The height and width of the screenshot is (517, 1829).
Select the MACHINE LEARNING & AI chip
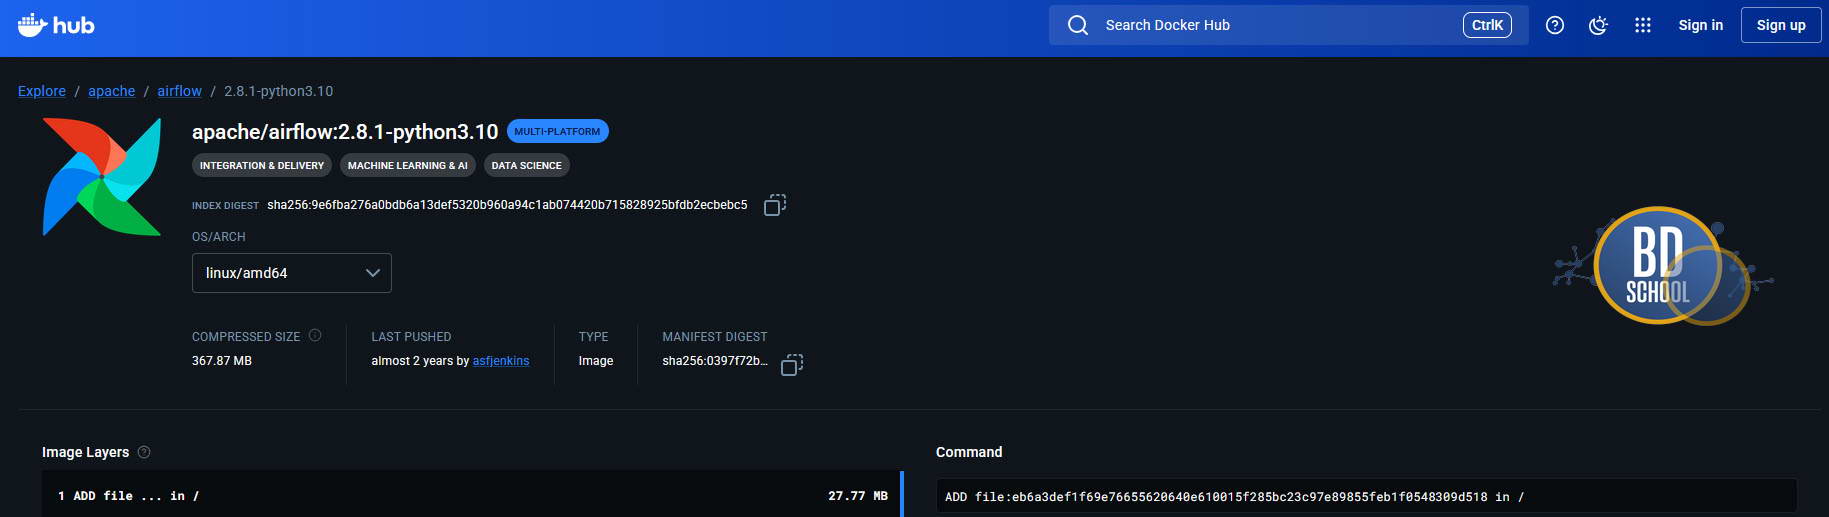[408, 165]
